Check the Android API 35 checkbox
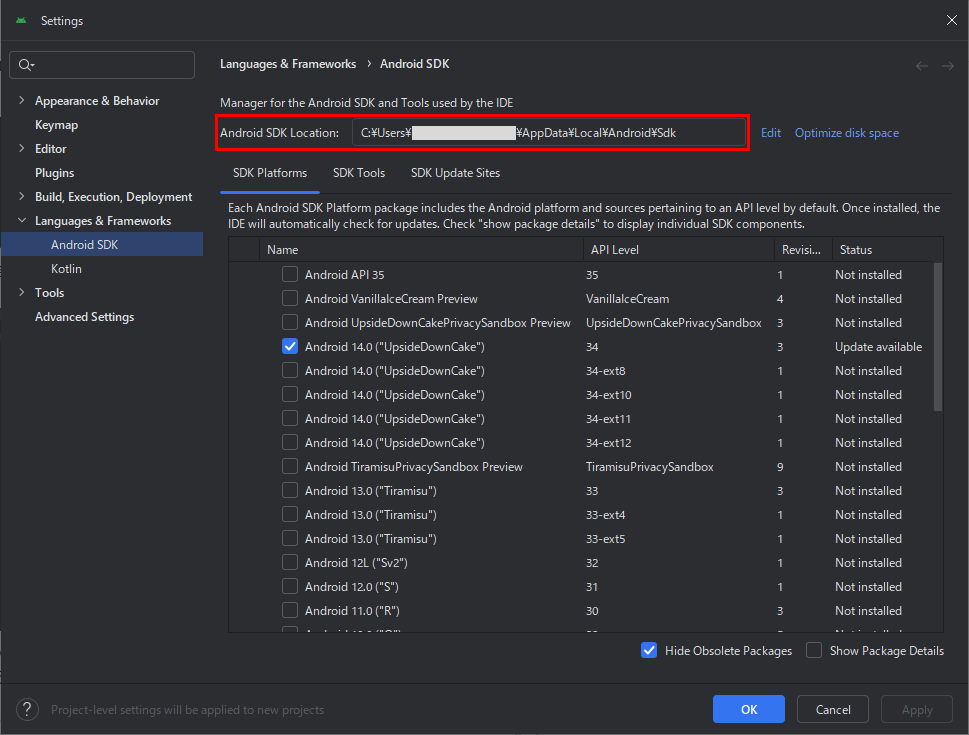This screenshot has height=735, width=969. tap(290, 274)
